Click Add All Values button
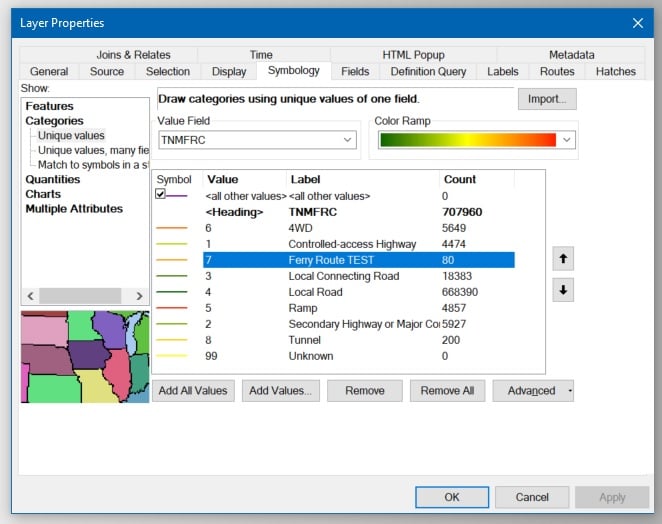This screenshot has width=662, height=524. pyautogui.click(x=193, y=391)
